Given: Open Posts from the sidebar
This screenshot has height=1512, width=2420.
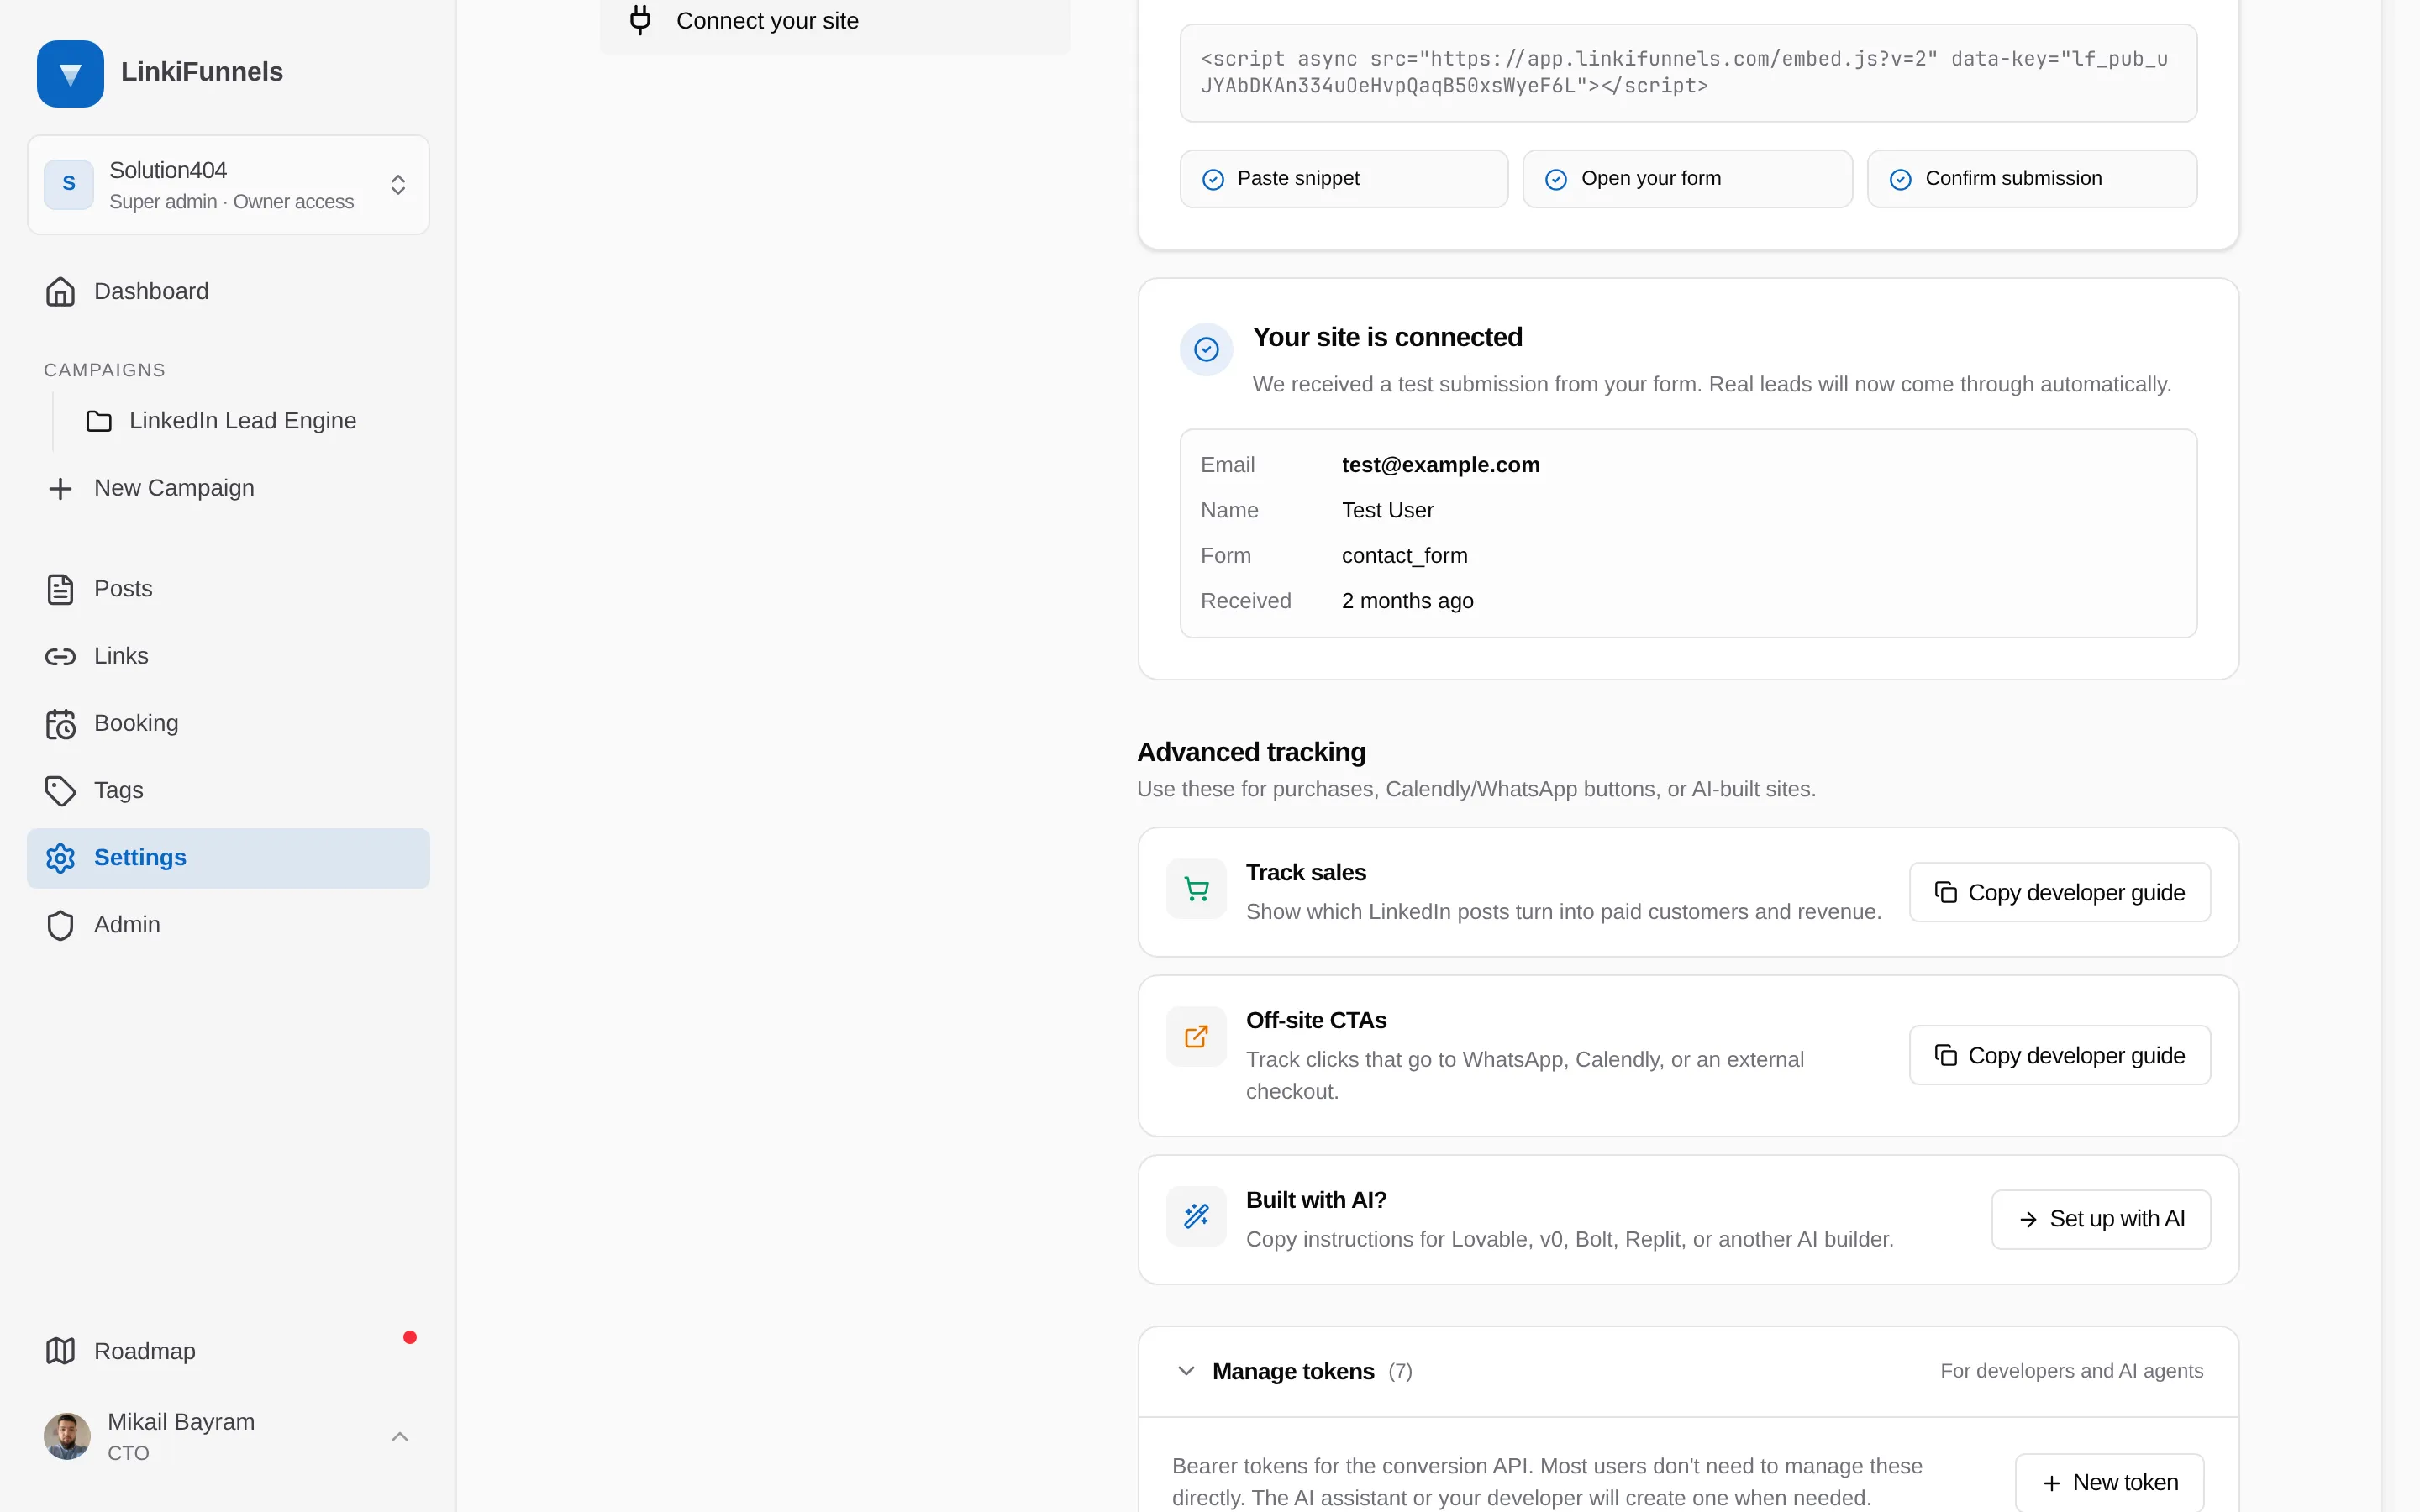Looking at the screenshot, I should tap(228, 589).
